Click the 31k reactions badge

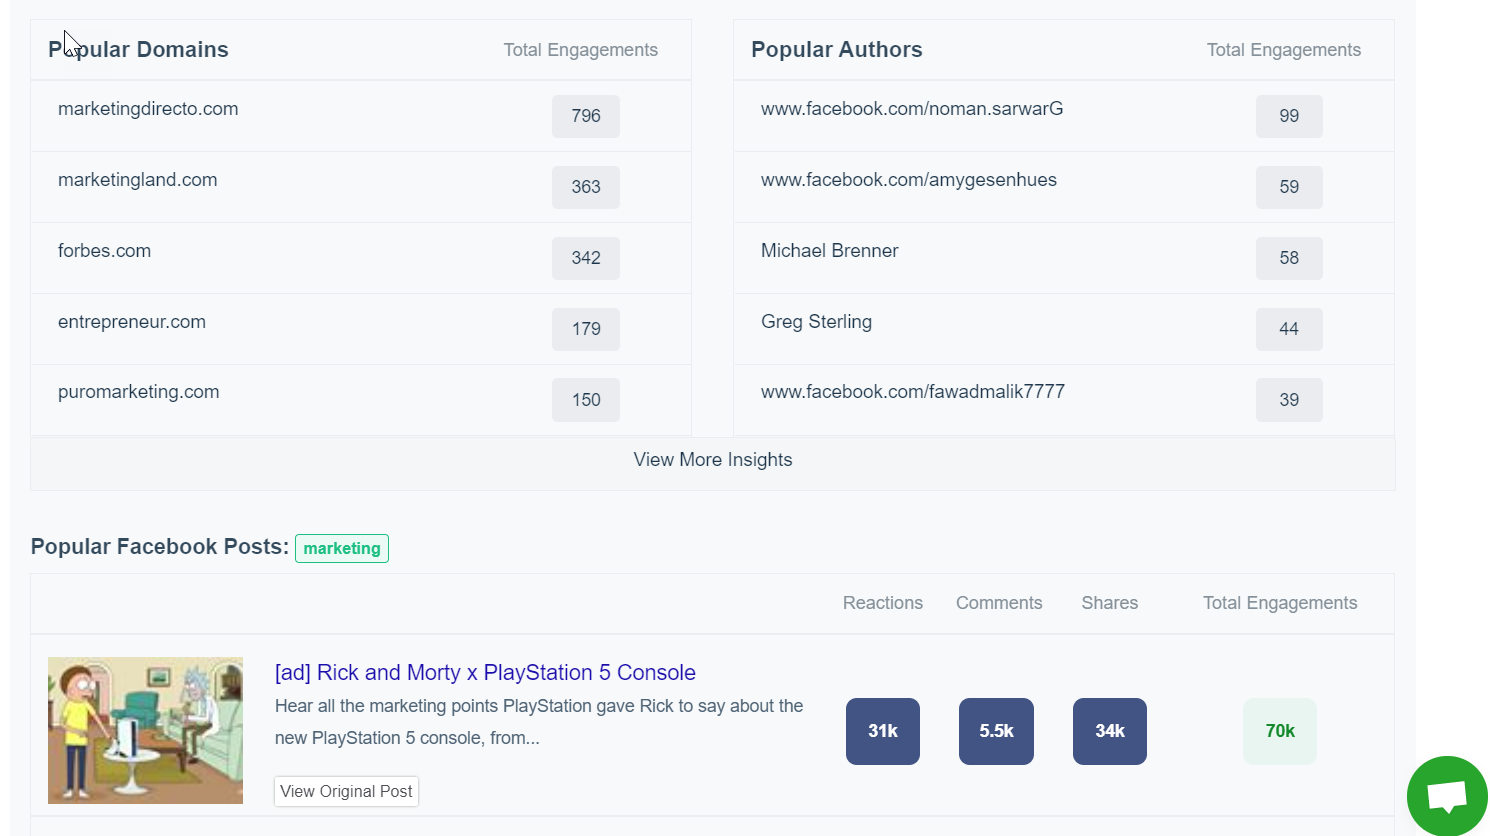click(x=883, y=731)
